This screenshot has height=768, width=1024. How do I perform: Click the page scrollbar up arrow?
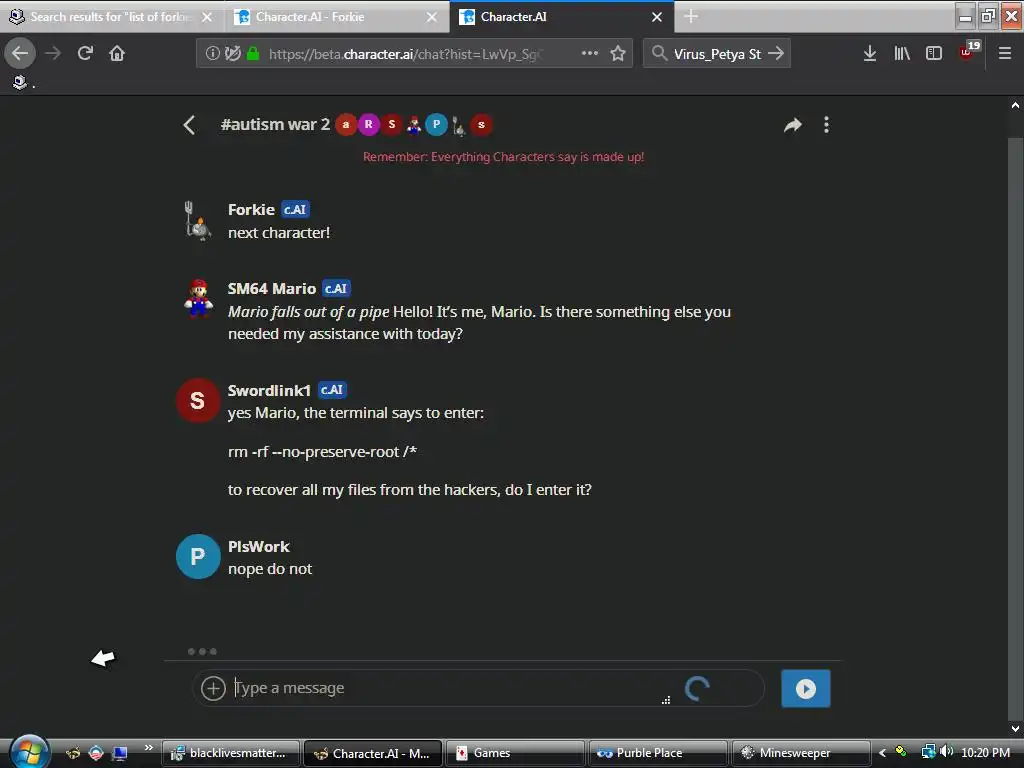(x=1015, y=104)
